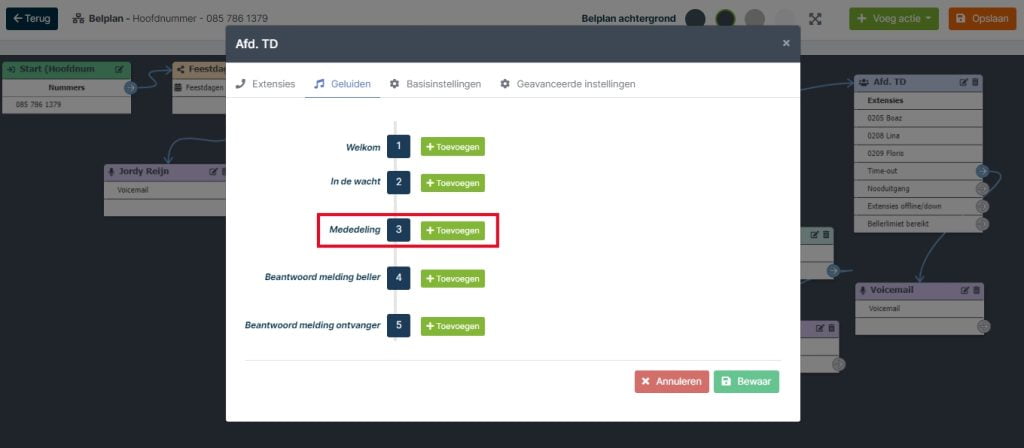Click the Jordy Reijn microphone icon
Image resolution: width=1024 pixels, height=448 pixels.
click(112, 172)
